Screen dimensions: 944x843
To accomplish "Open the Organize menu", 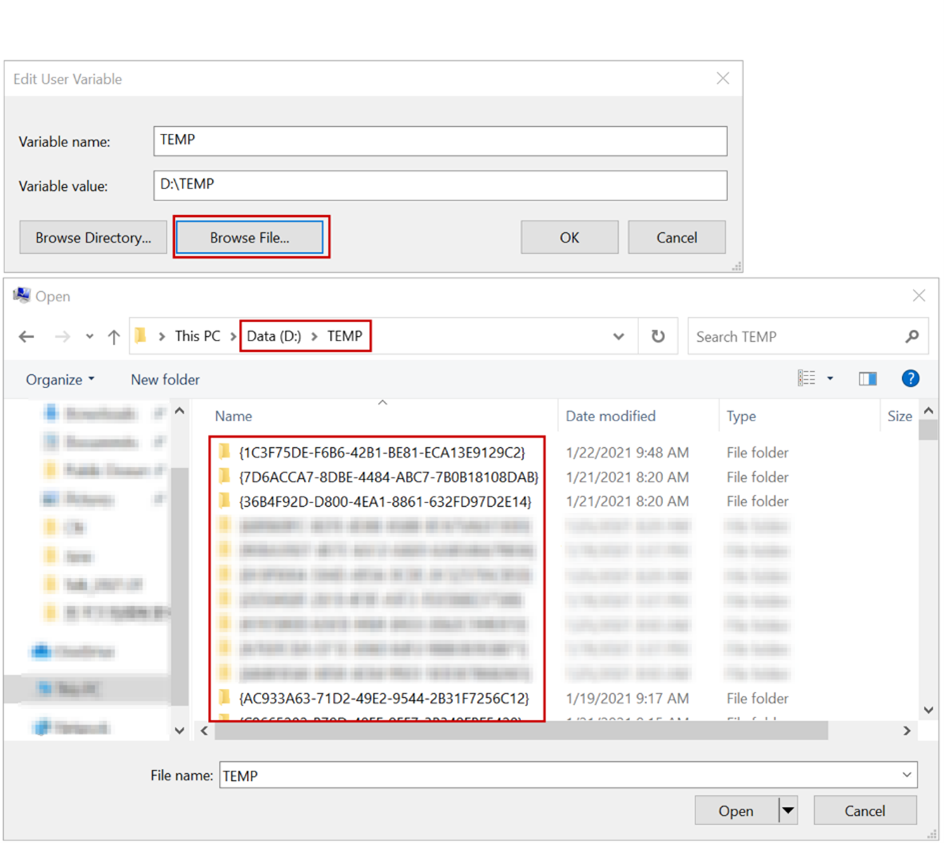I will click(60, 379).
